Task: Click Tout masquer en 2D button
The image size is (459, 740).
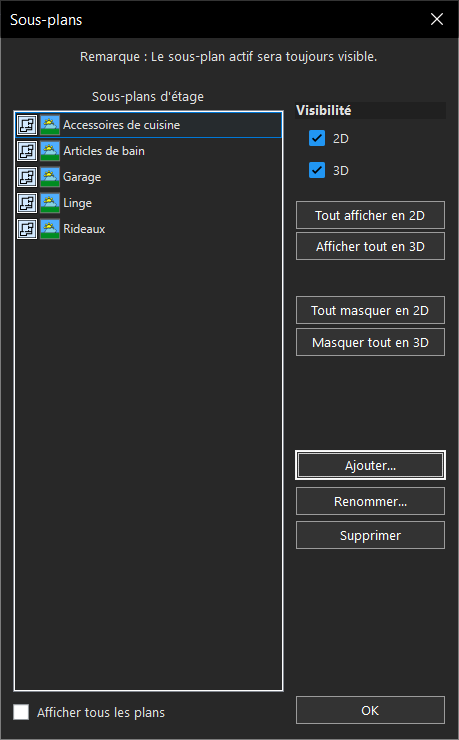Action: click(x=370, y=311)
